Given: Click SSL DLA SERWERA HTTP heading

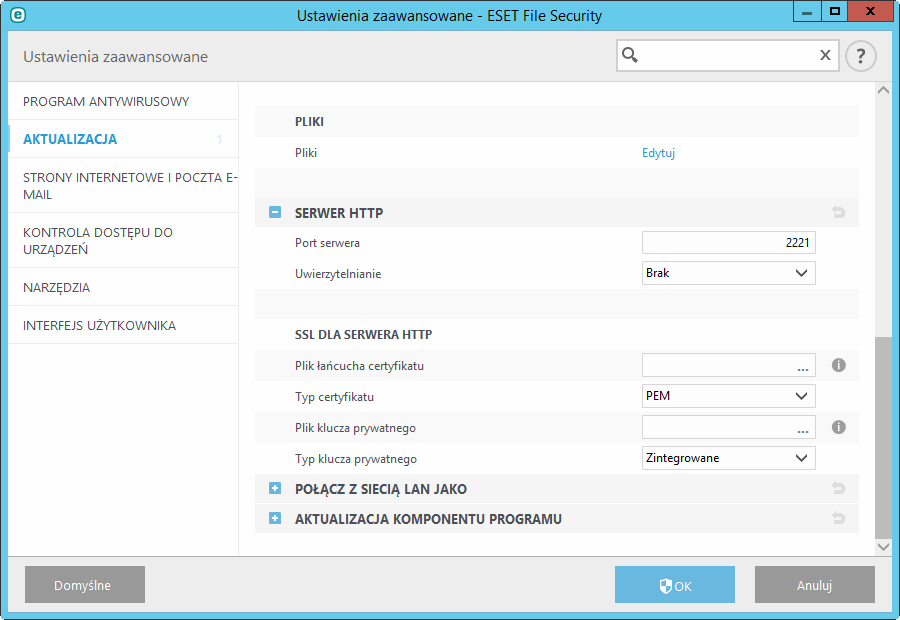Looking at the screenshot, I should coord(363,335).
